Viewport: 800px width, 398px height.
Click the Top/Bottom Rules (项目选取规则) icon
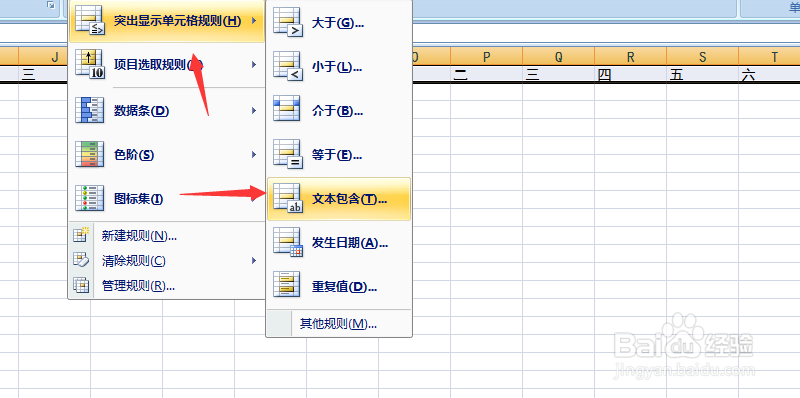pos(89,64)
